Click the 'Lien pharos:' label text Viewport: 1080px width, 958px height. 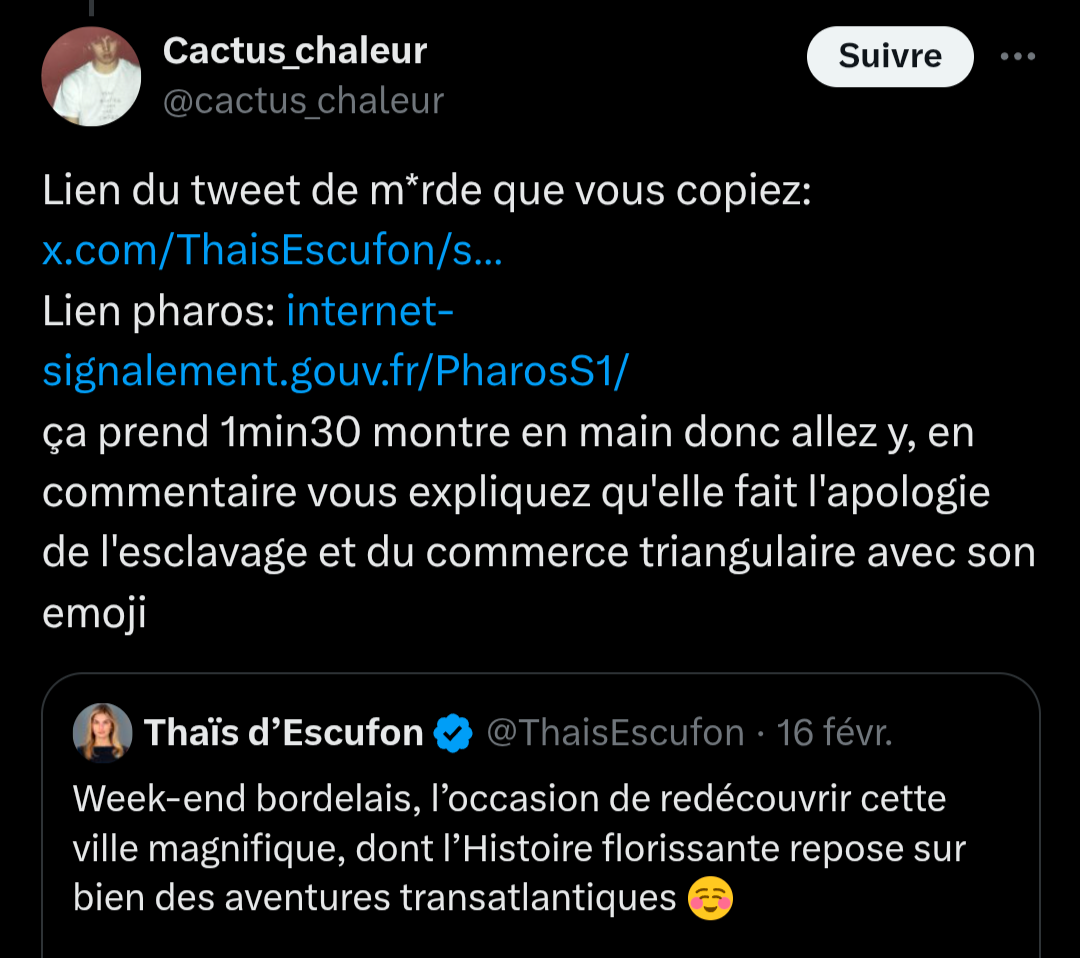tap(159, 311)
